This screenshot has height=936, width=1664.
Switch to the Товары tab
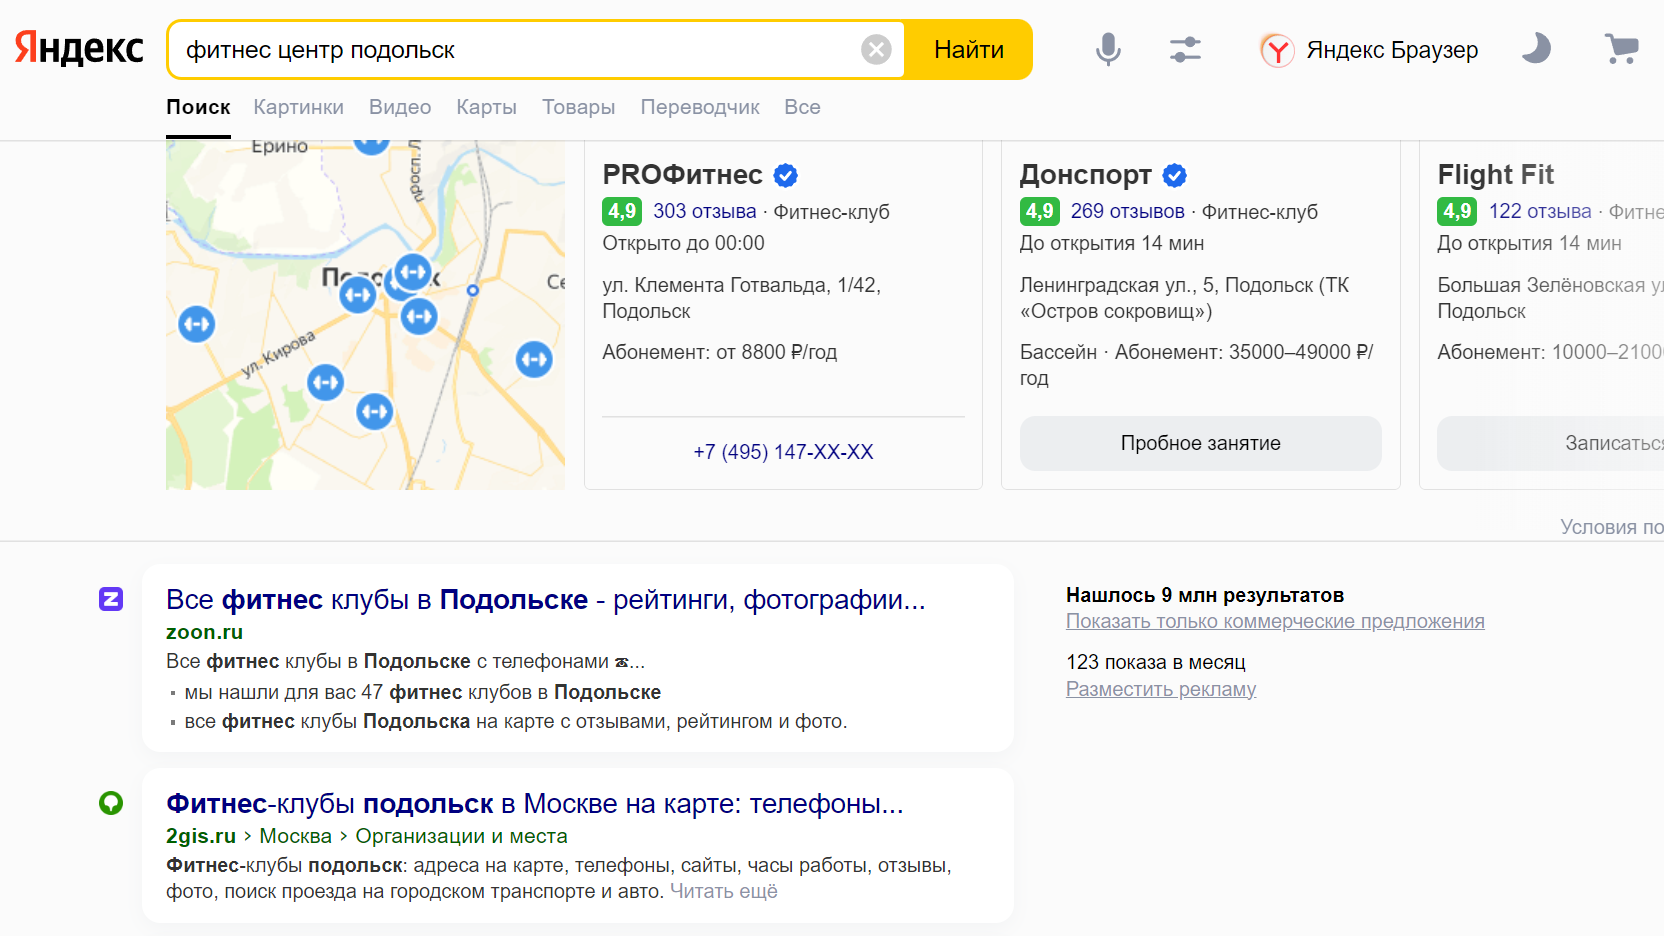coord(578,107)
